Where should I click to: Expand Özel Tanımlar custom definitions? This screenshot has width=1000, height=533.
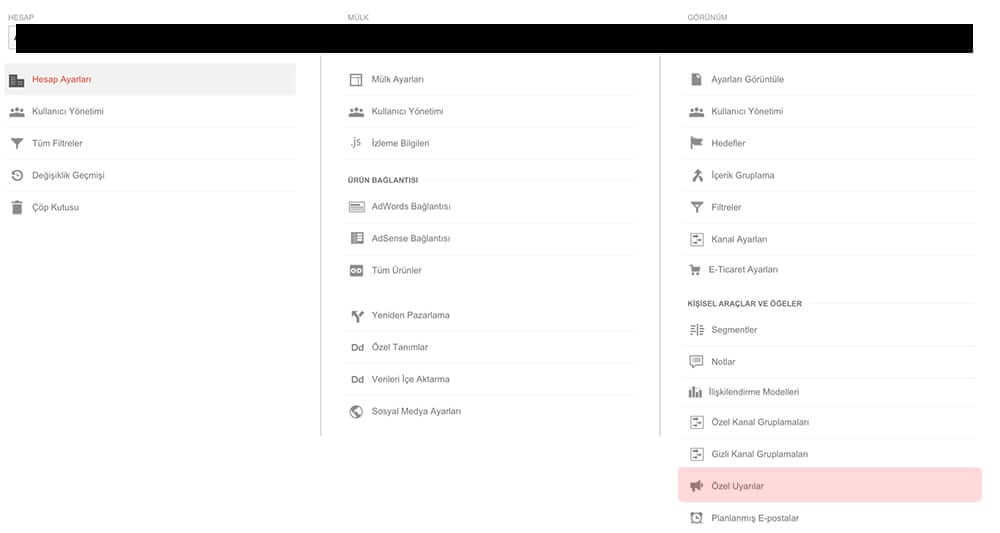coord(399,348)
